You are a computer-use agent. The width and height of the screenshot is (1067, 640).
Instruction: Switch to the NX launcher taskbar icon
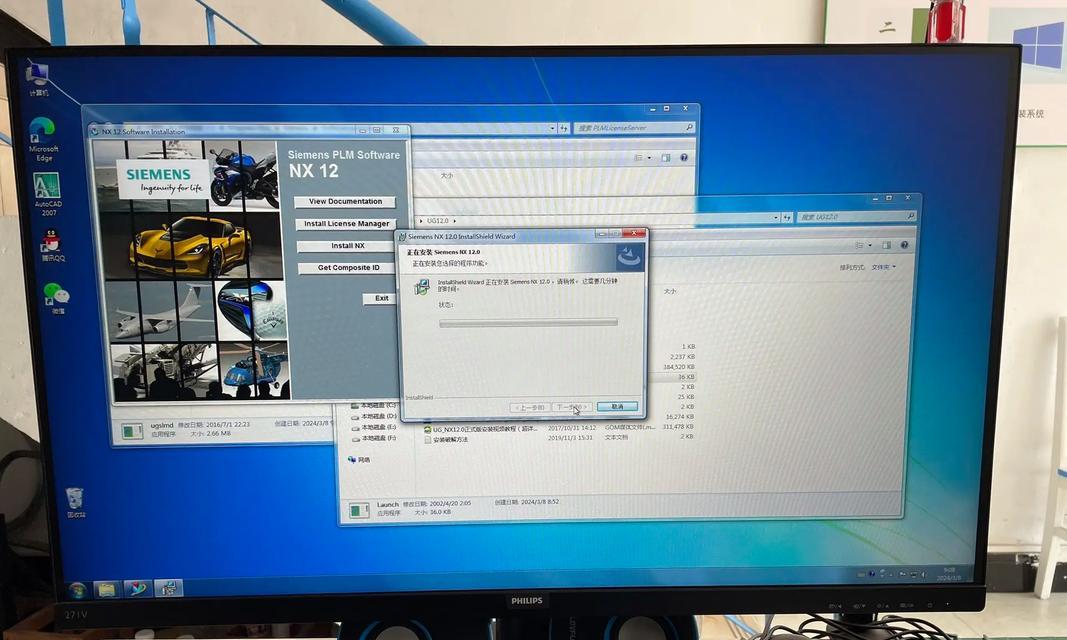click(x=138, y=589)
